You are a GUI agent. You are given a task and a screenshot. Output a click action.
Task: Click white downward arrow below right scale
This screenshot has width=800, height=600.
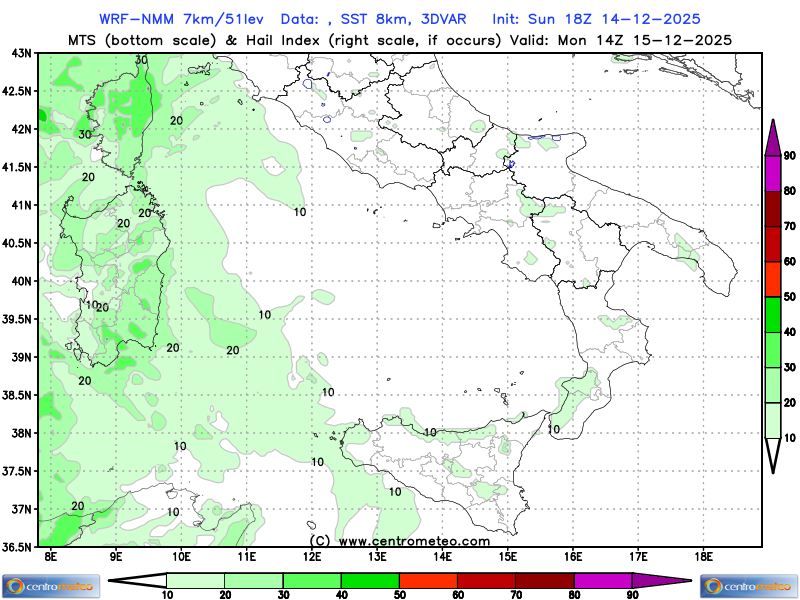pos(773,455)
